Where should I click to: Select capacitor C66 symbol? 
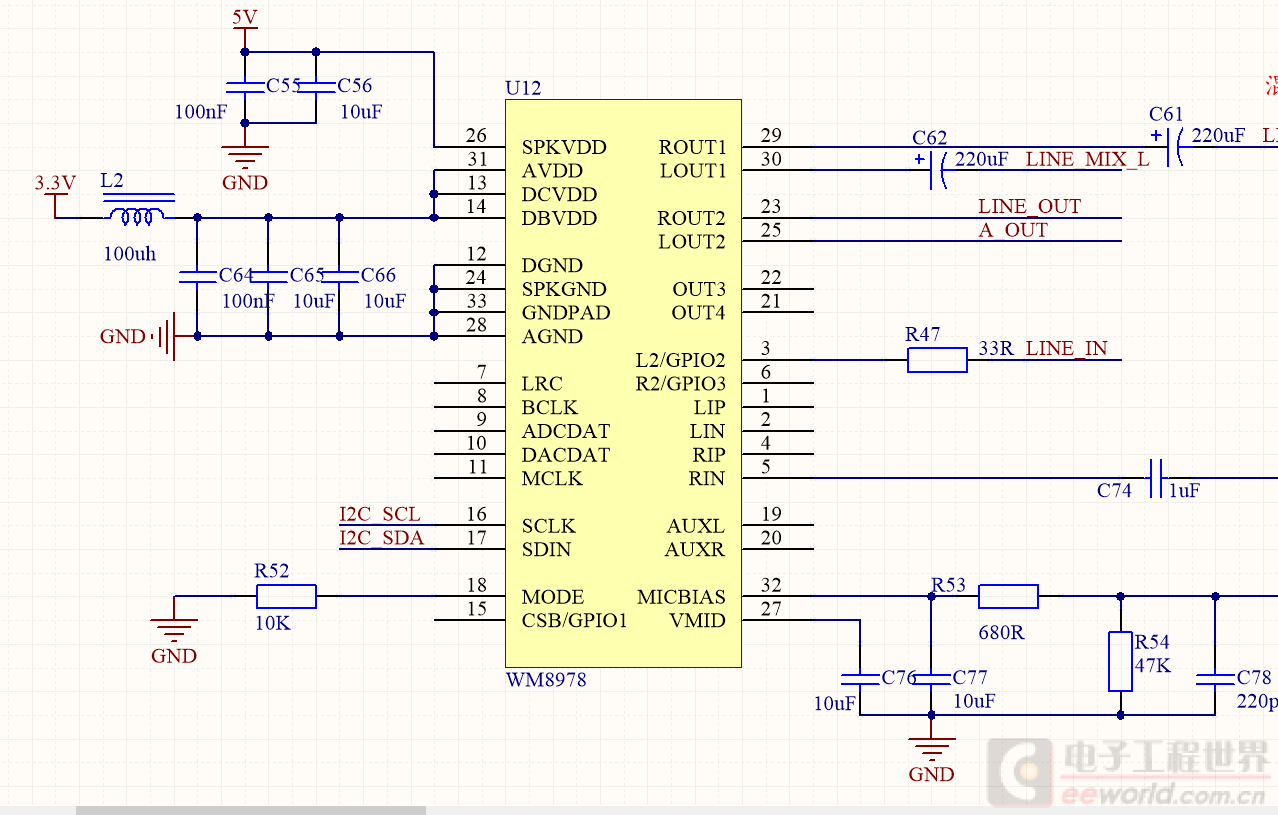coord(339,276)
